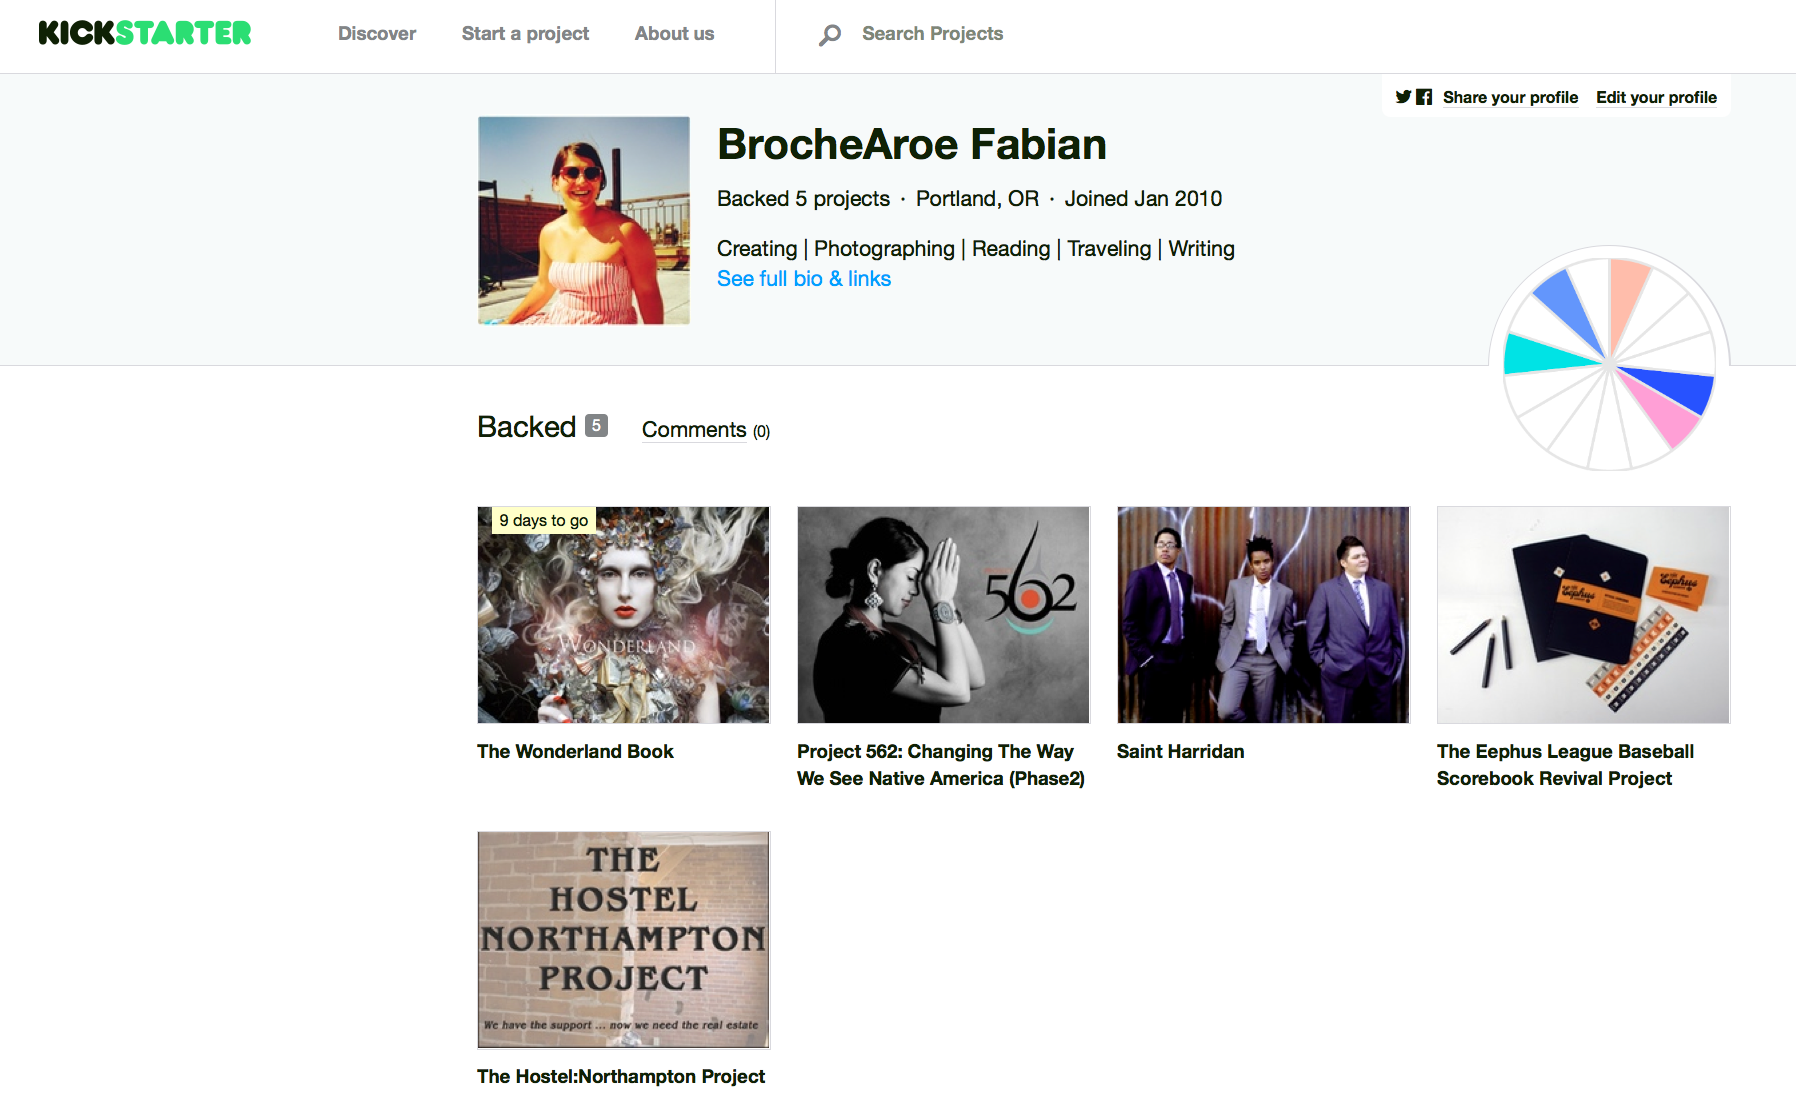Image resolution: width=1796 pixels, height=1102 pixels.
Task: Click the Twitter share icon
Action: tap(1404, 97)
